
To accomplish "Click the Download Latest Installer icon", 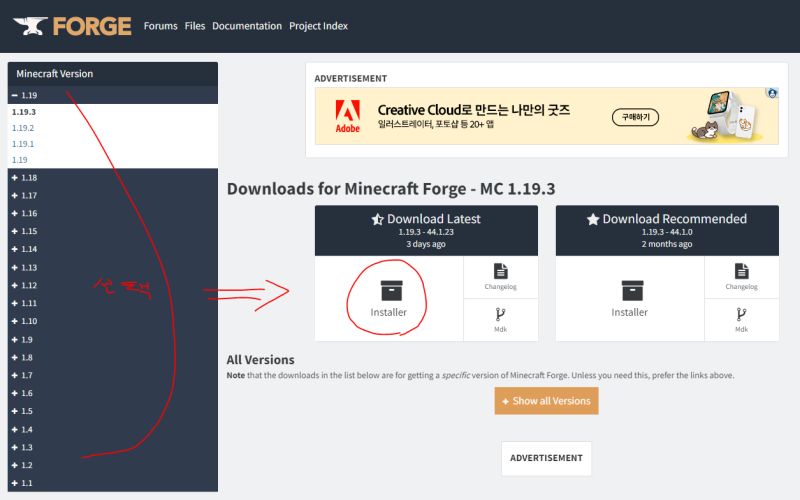I will point(391,291).
